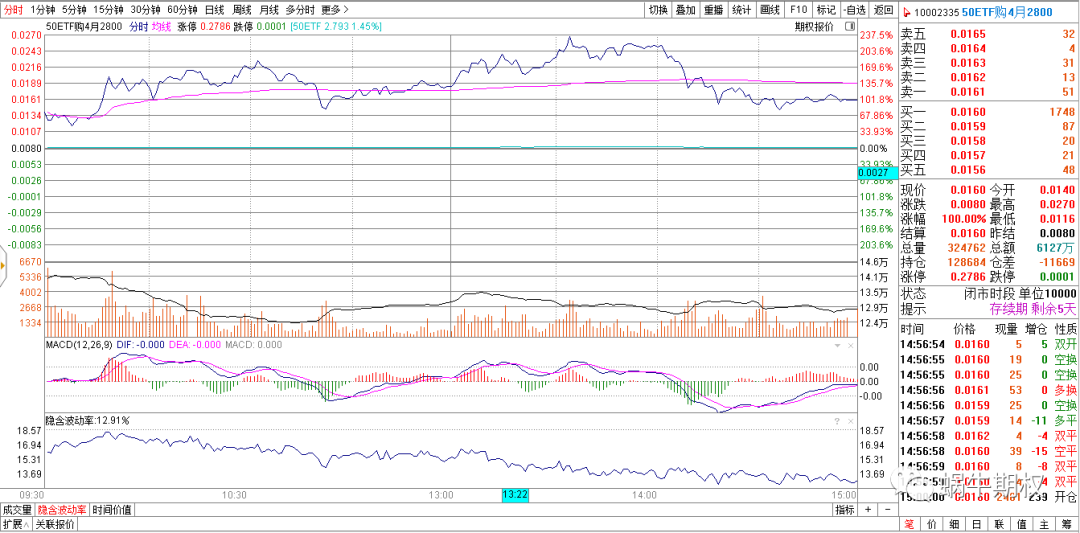This screenshot has height=533, width=1080.
Task: Activate the 画线 drawing tool
Action: coord(769,10)
